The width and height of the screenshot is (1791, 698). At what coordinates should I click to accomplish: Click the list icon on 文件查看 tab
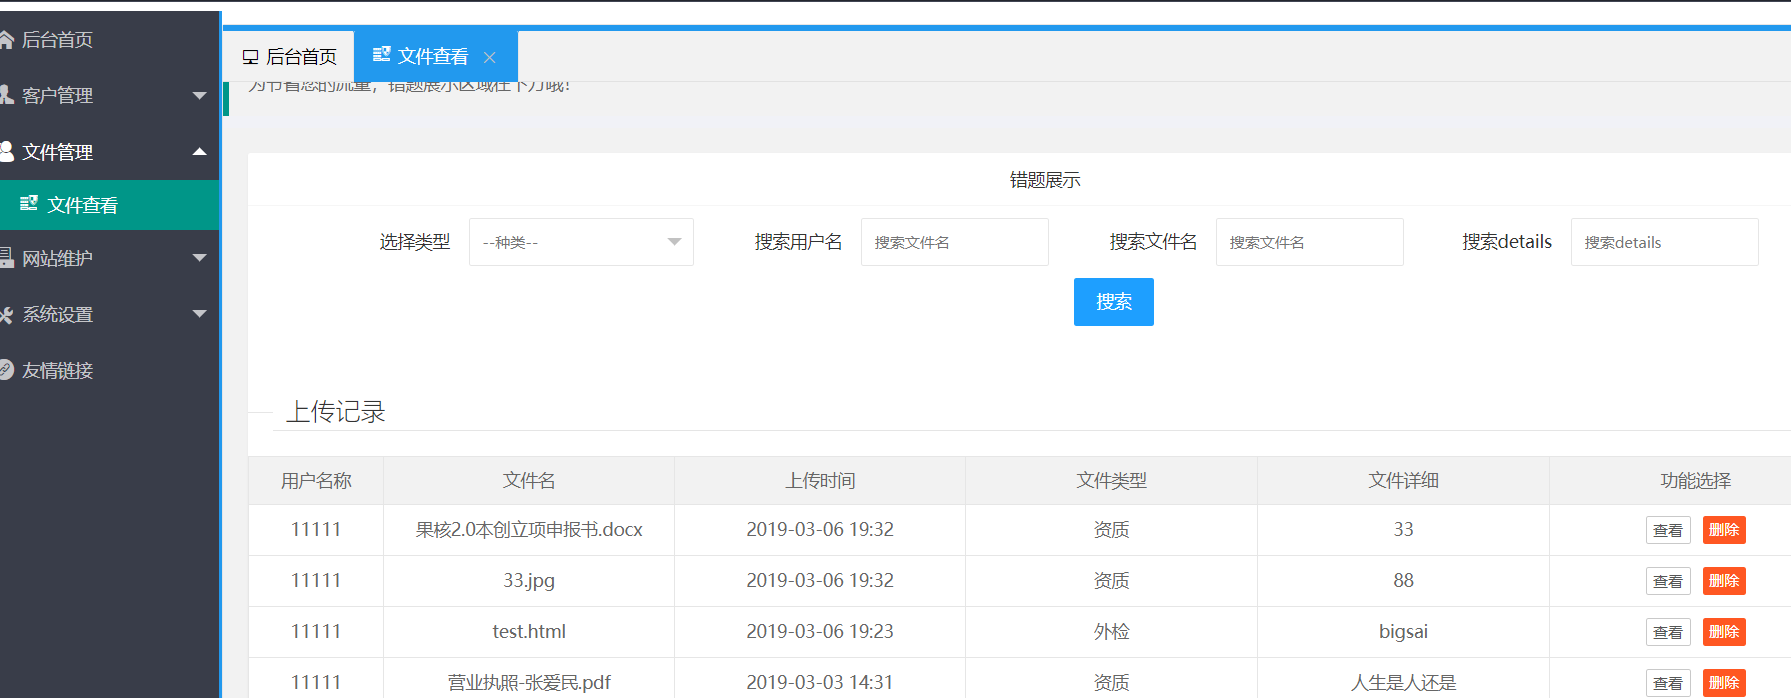coord(381,55)
